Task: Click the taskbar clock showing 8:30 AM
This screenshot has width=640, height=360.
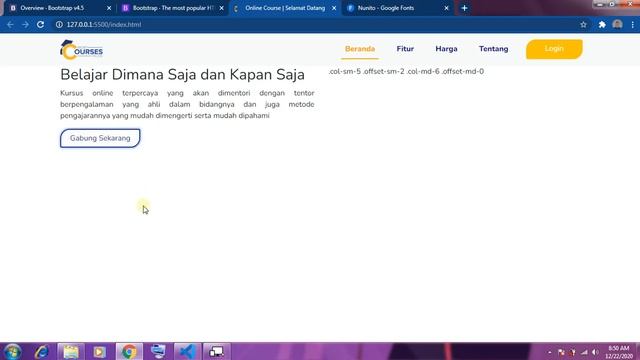Action: coord(619,352)
